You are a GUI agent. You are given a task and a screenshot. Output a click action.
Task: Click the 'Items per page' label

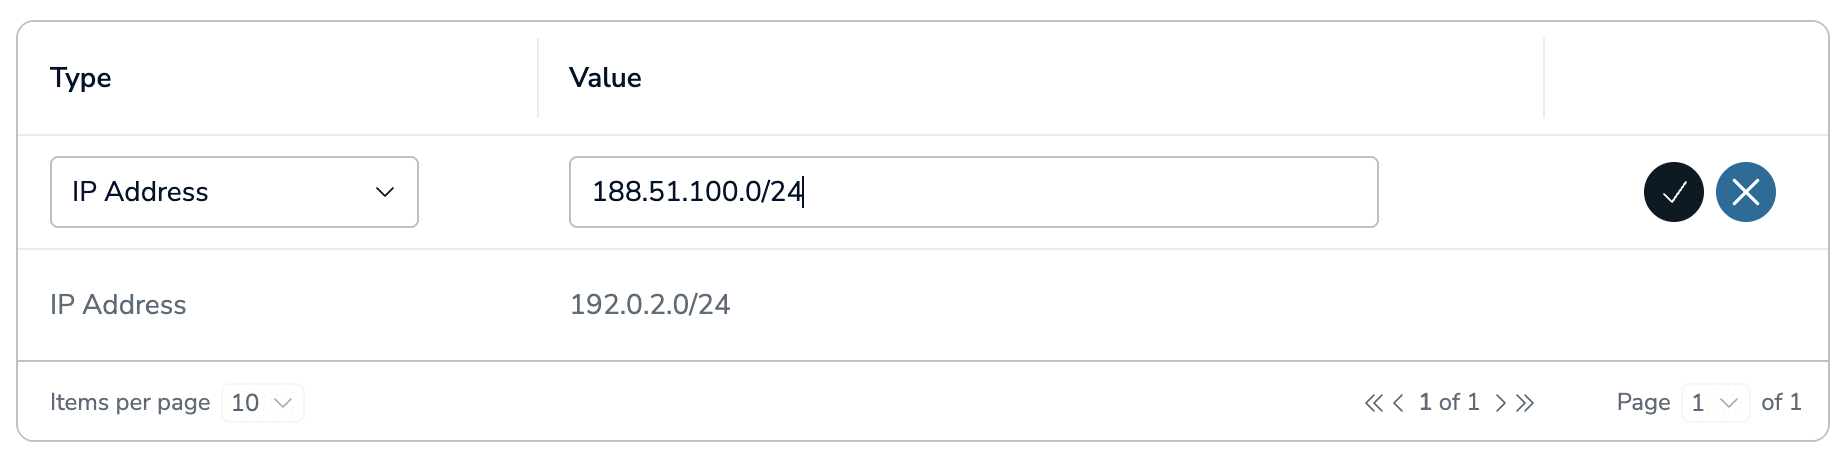click(130, 402)
